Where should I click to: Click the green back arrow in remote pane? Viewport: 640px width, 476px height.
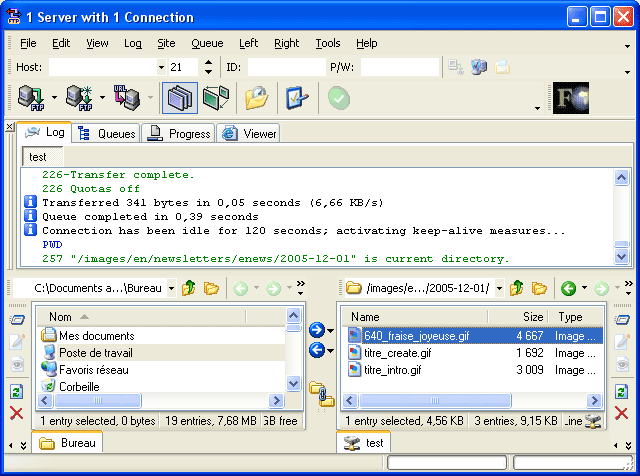[568, 289]
